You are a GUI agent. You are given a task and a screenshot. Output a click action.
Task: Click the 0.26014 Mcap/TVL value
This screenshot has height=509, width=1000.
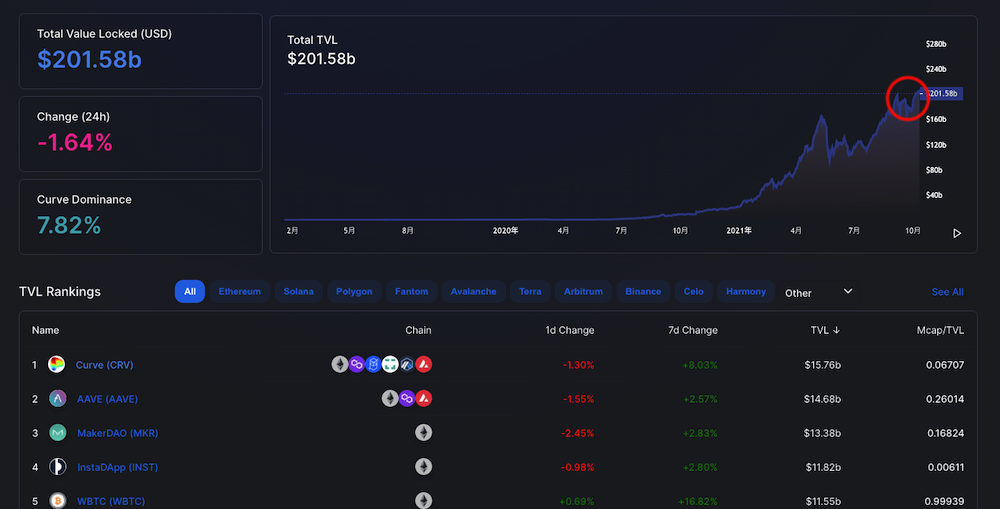click(x=945, y=399)
